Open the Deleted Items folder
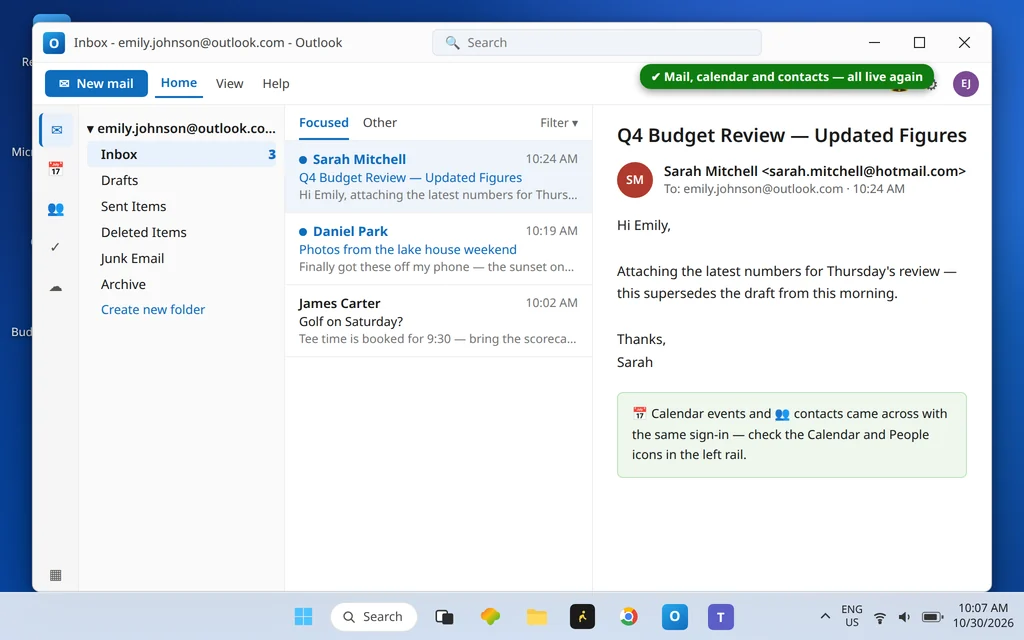Viewport: 1024px width, 640px height. 182,232
